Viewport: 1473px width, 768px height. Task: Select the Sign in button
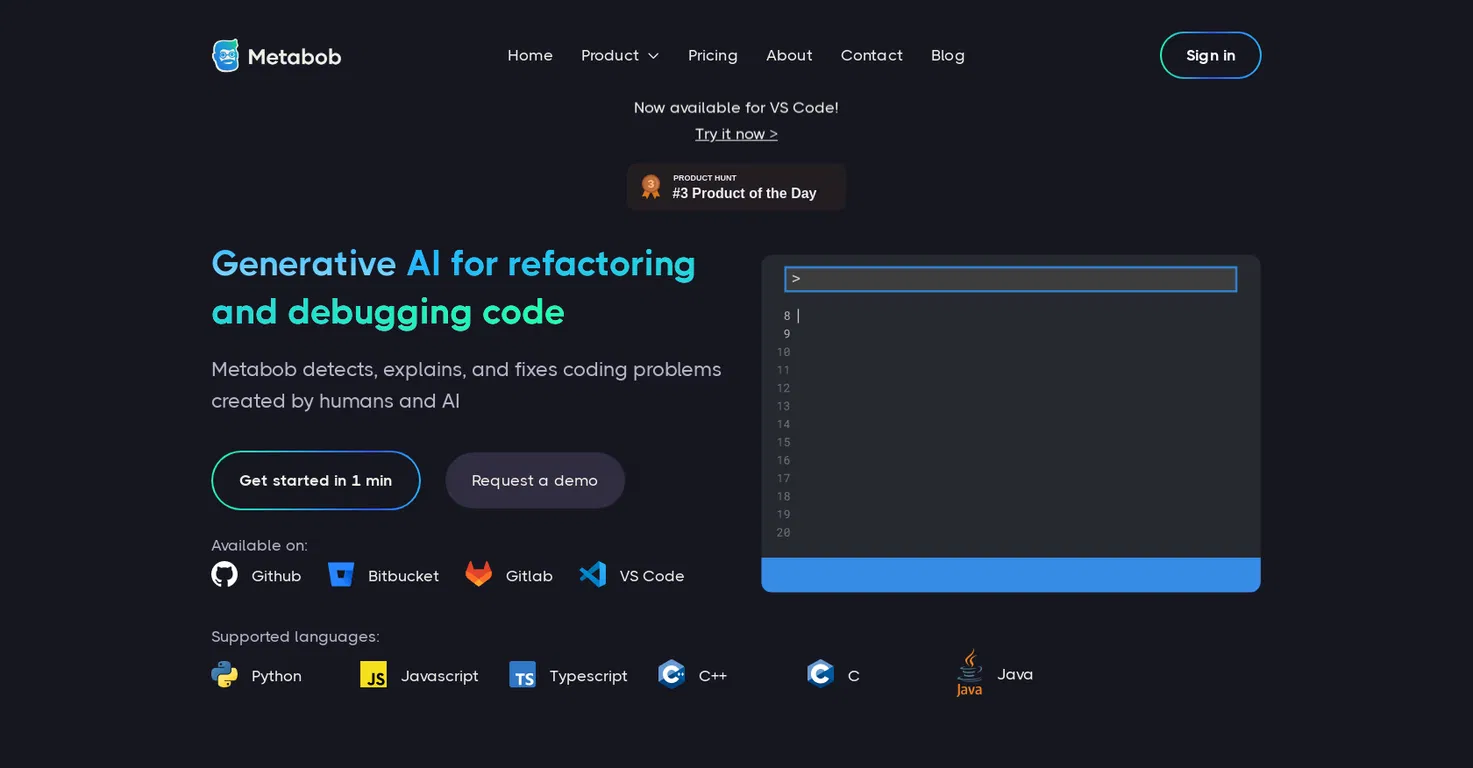pos(1210,55)
